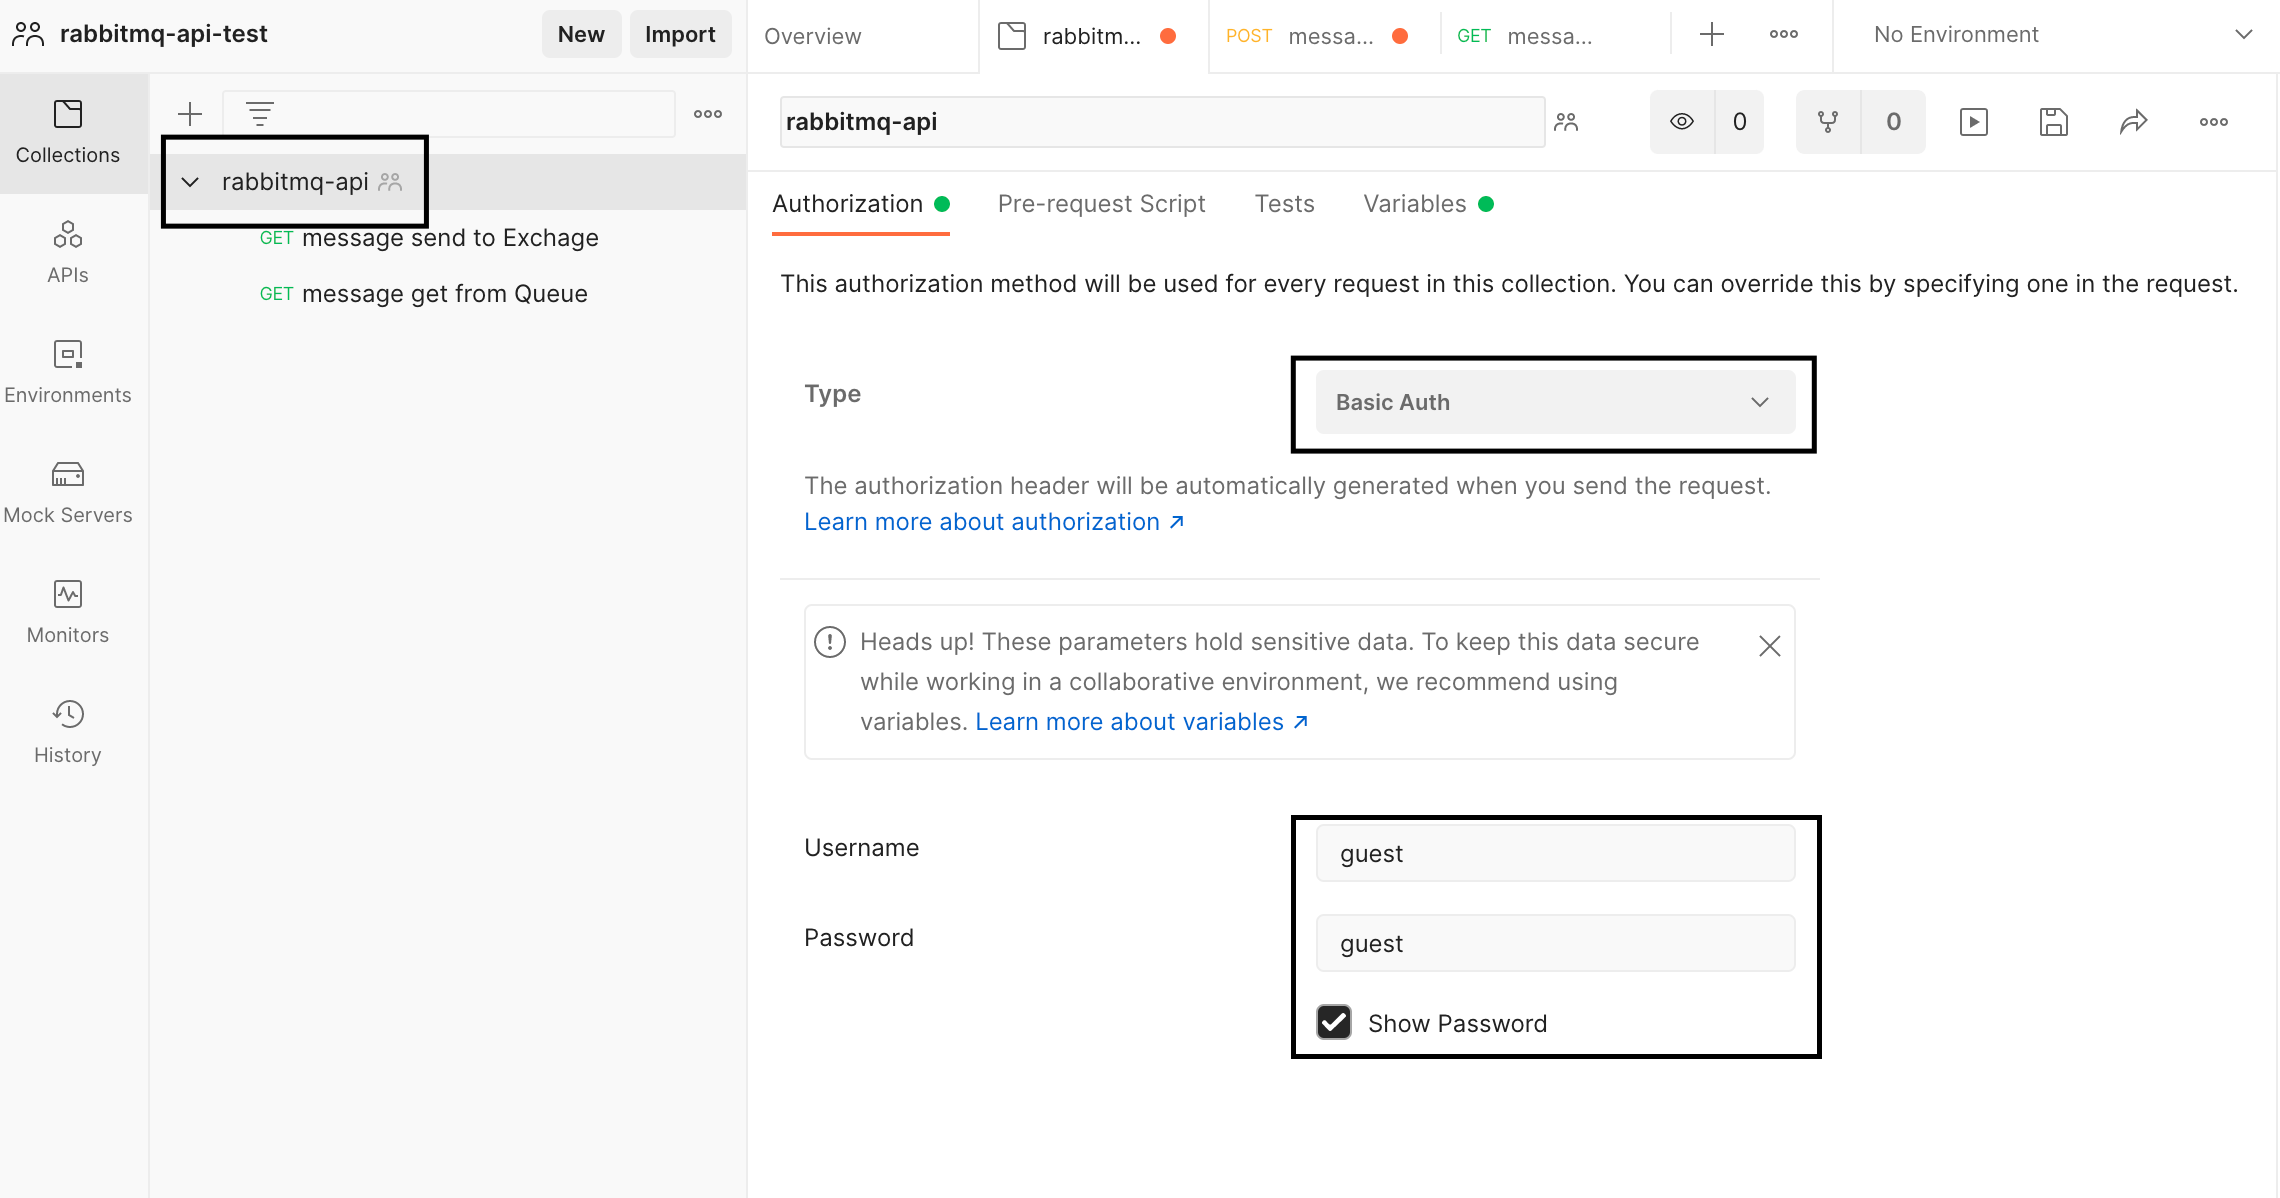Open the Environments sidebar panel
Image resolution: width=2280 pixels, height=1198 pixels.
pos(67,372)
